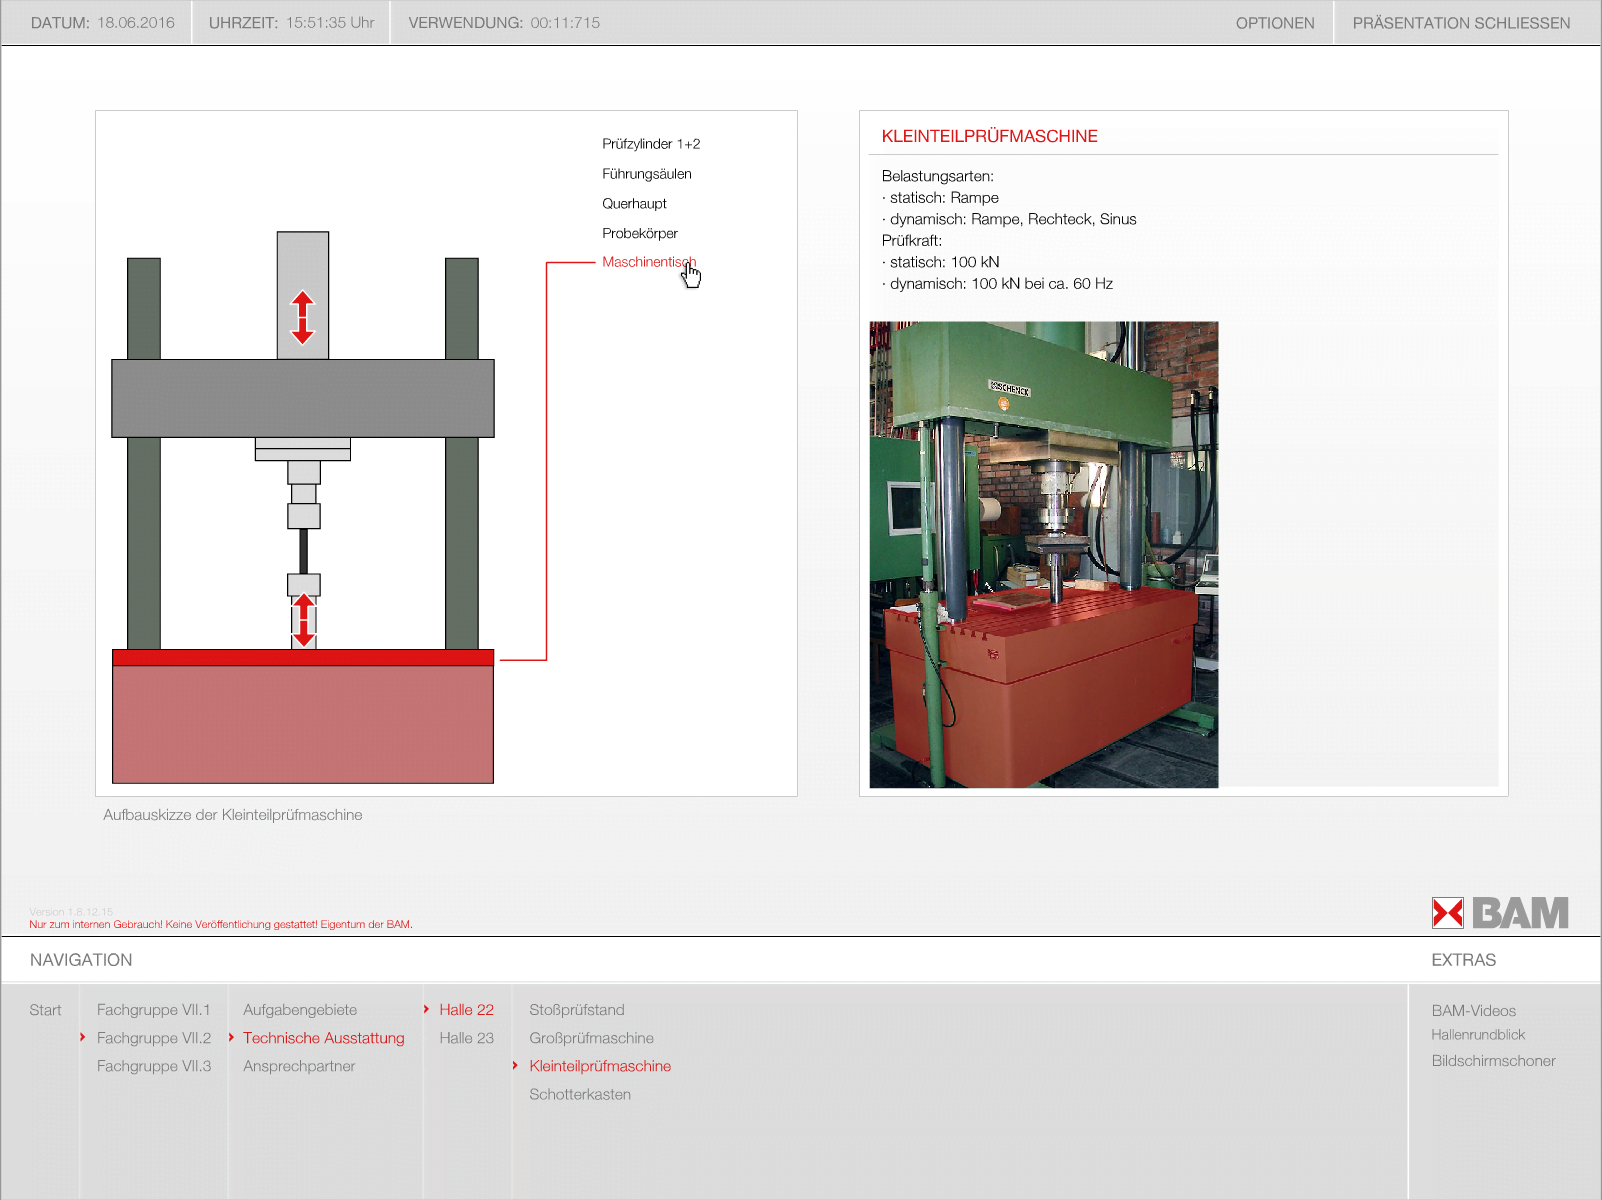Expand Fachgruppe VII.1 section
This screenshot has height=1200, width=1602.
(x=153, y=1010)
